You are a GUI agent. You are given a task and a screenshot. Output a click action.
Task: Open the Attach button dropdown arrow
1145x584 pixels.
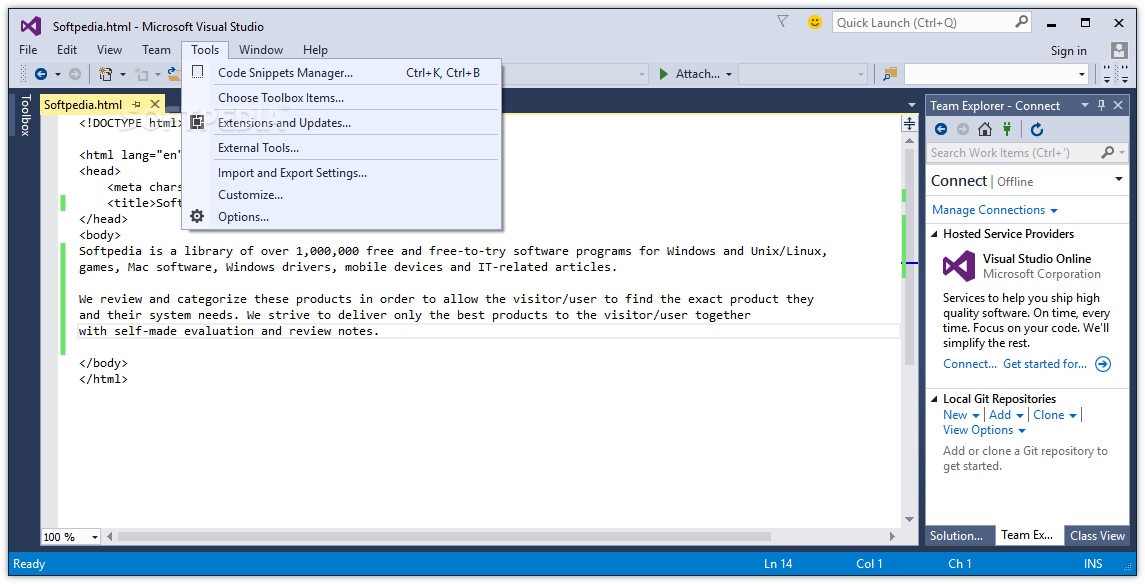tap(729, 74)
